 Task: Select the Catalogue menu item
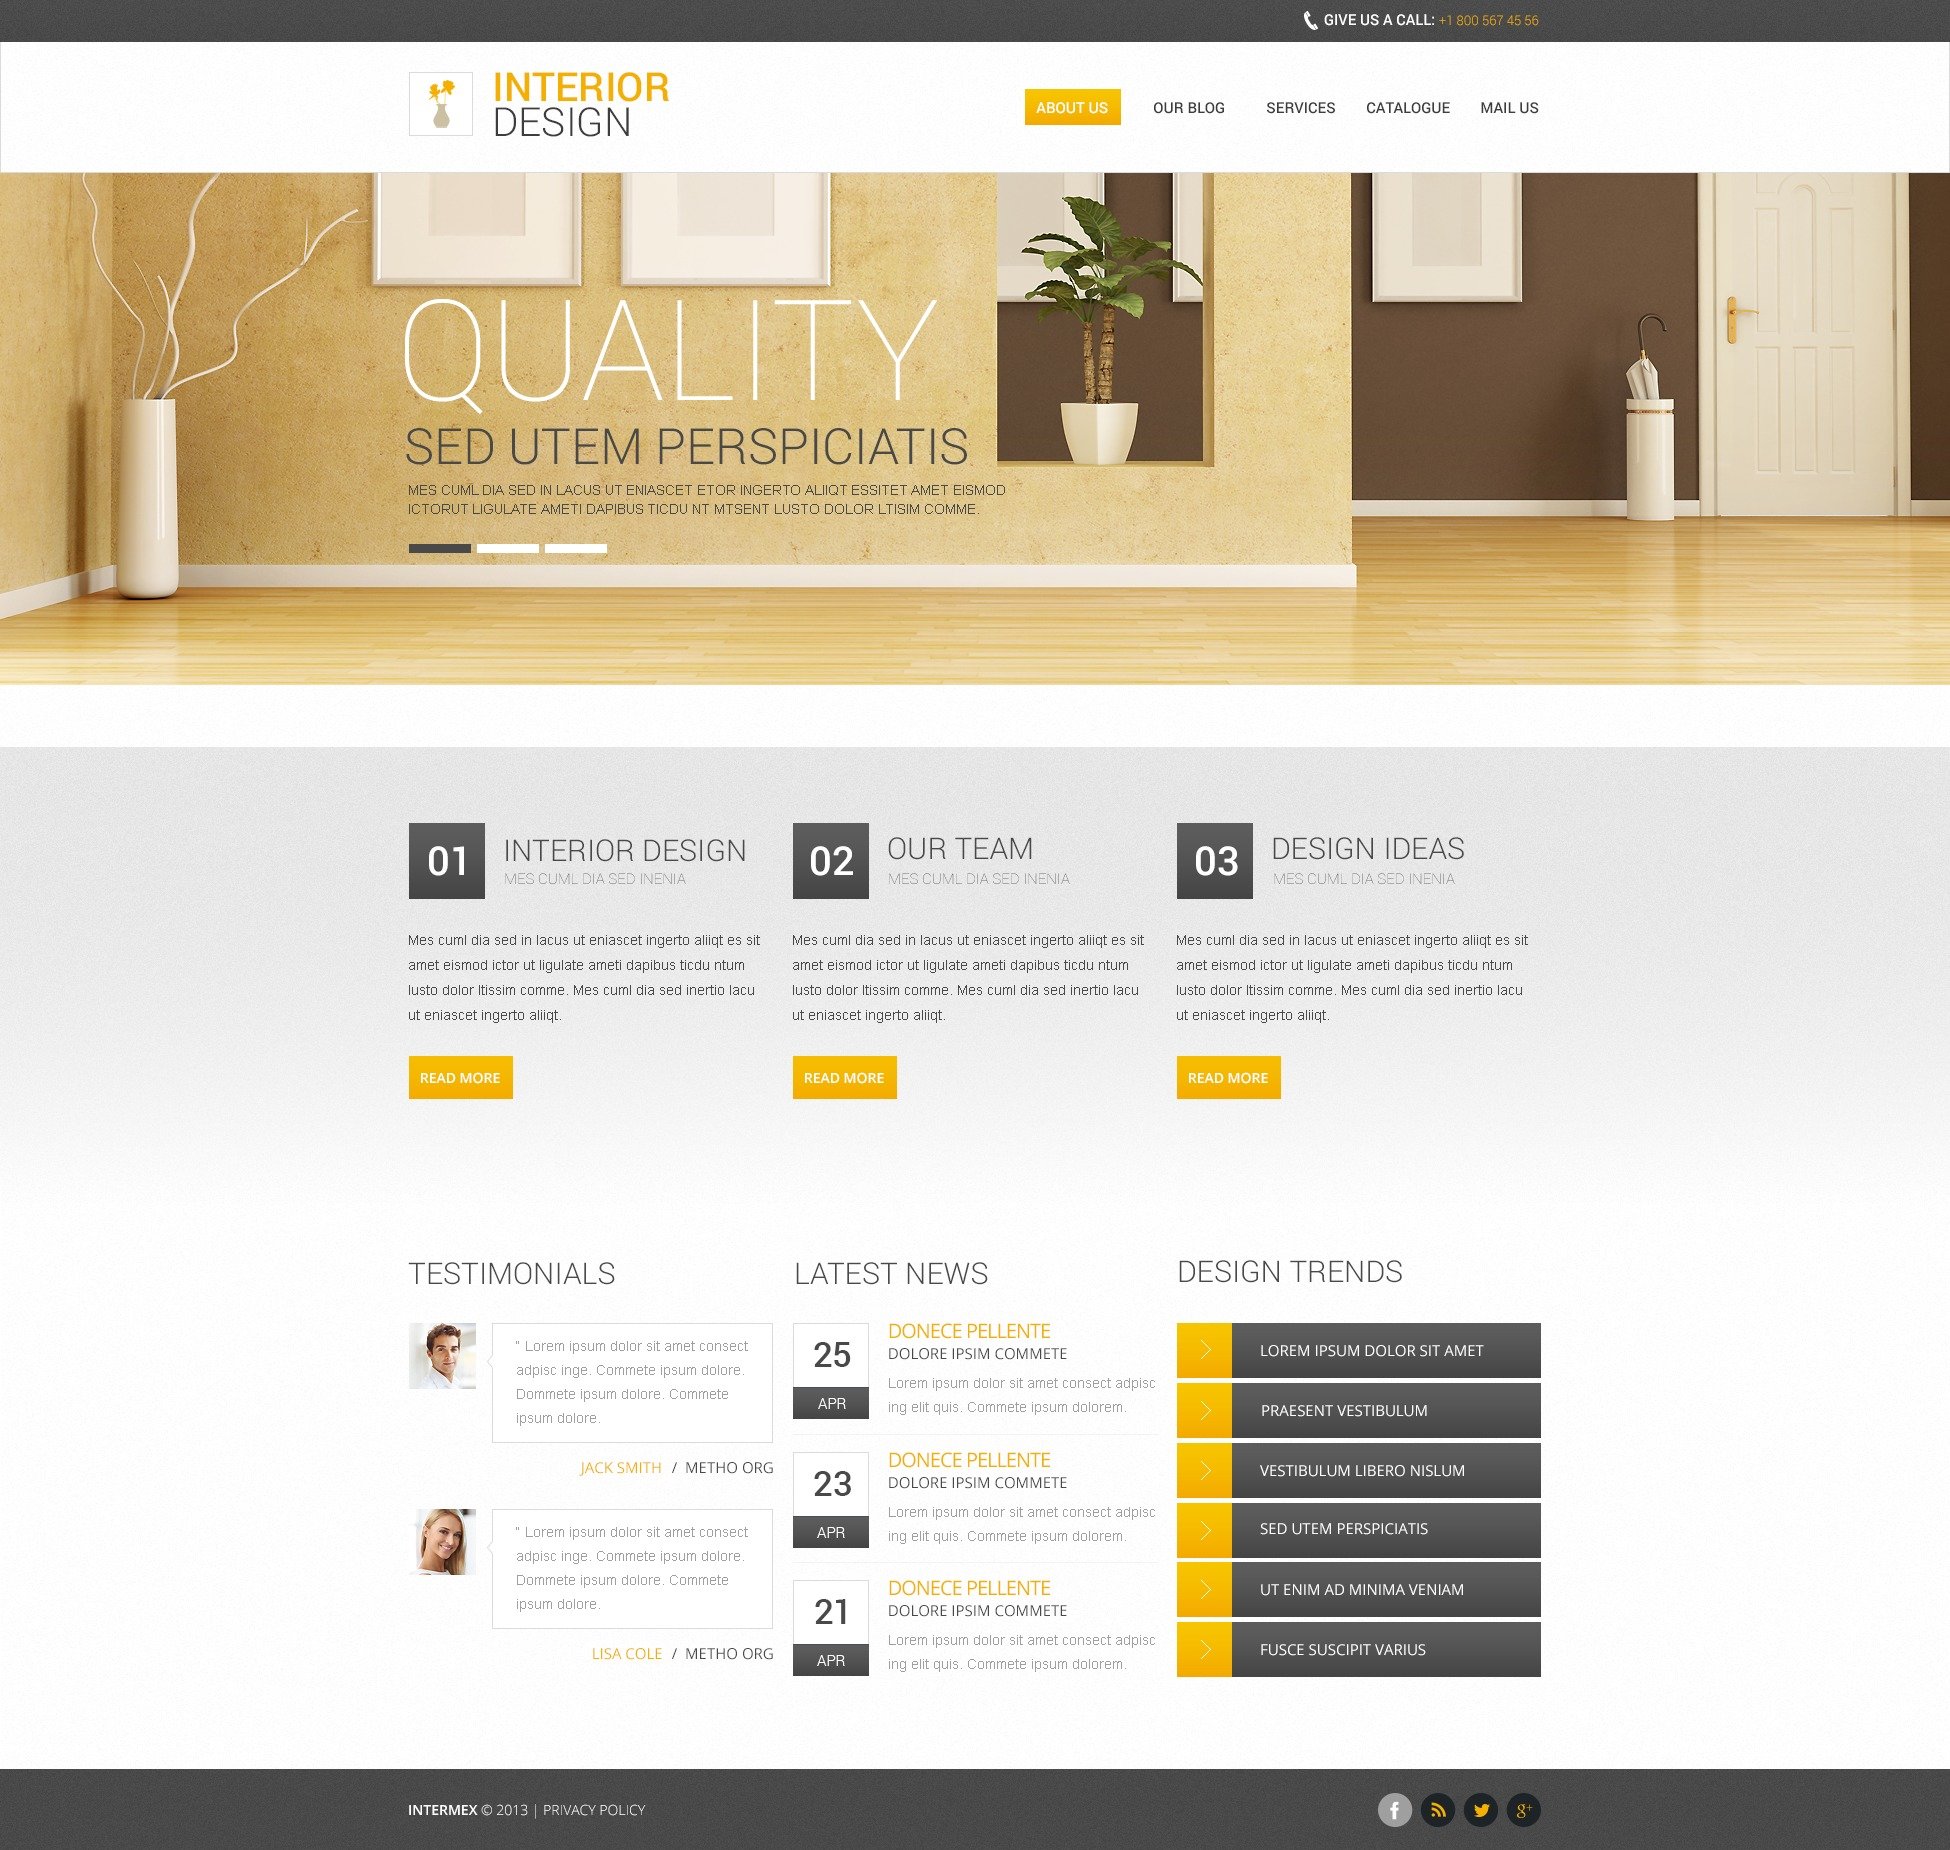[x=1408, y=108]
